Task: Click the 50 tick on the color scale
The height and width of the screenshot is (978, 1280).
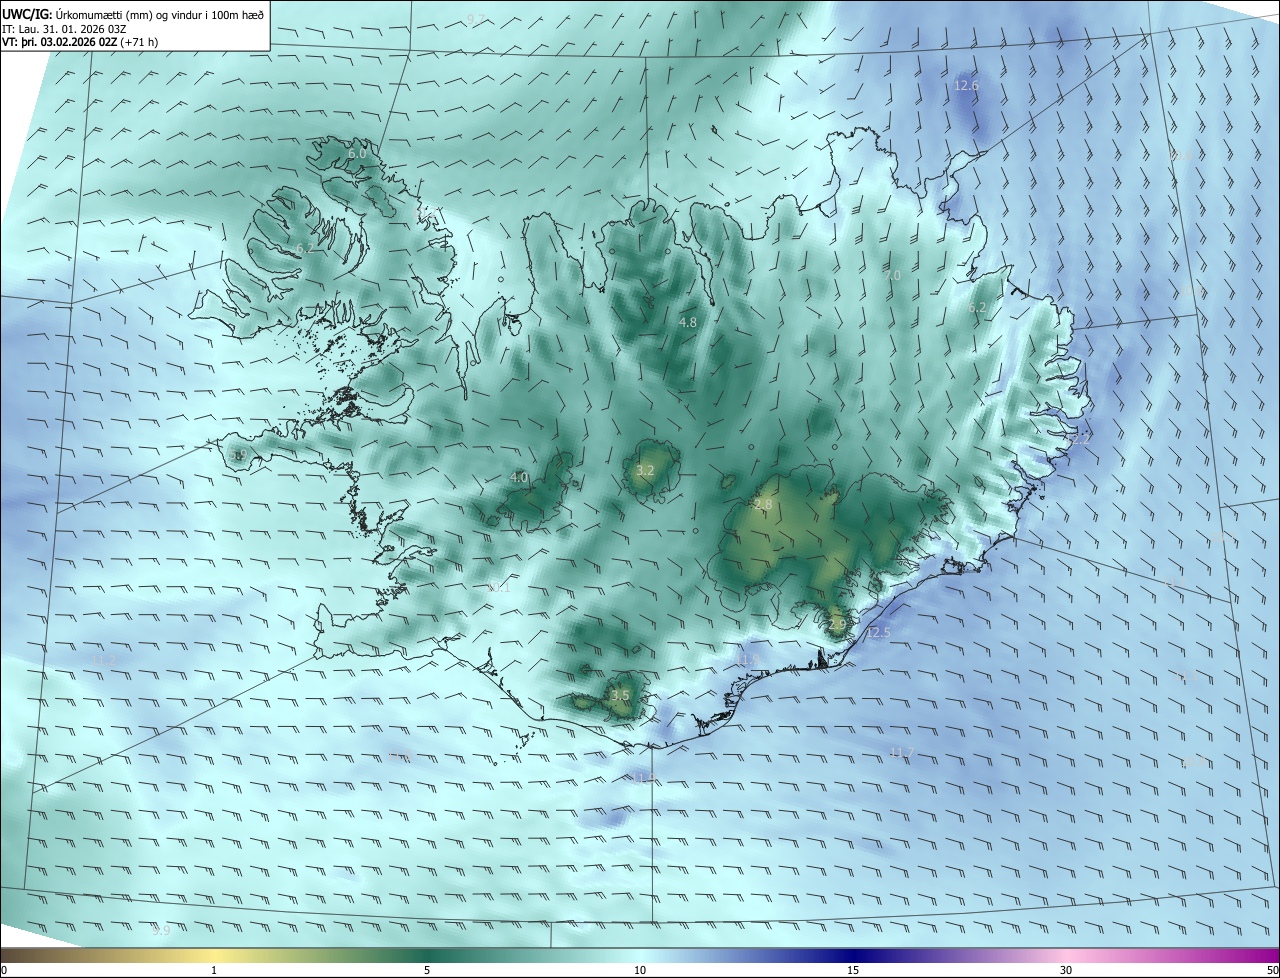Action: [x=1272, y=971]
